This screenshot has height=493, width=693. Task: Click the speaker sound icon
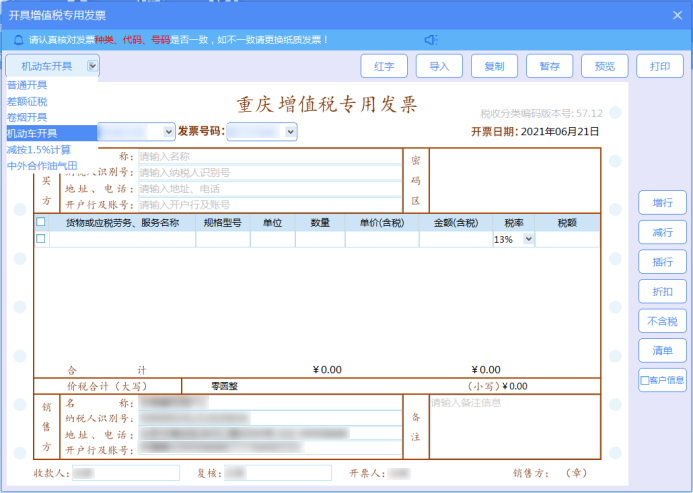click(x=431, y=40)
